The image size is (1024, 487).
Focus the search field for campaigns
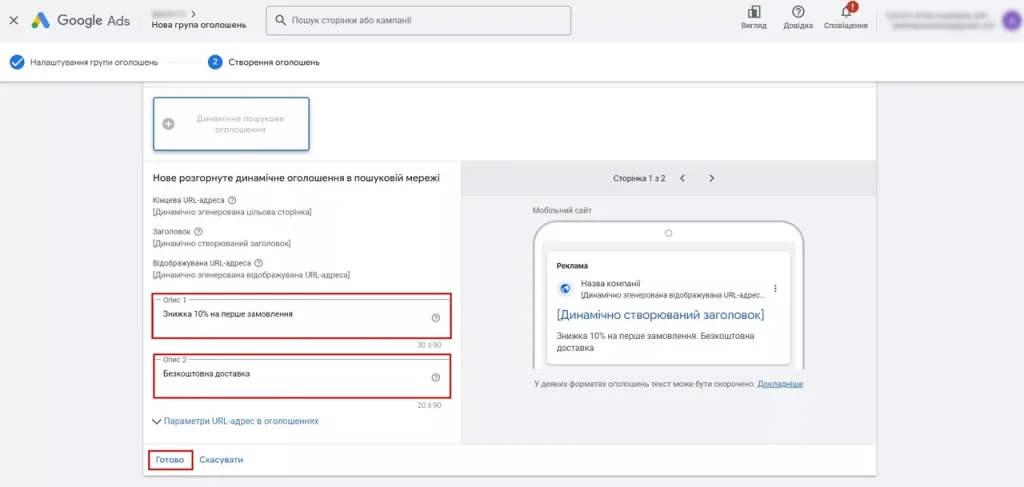pyautogui.click(x=418, y=20)
